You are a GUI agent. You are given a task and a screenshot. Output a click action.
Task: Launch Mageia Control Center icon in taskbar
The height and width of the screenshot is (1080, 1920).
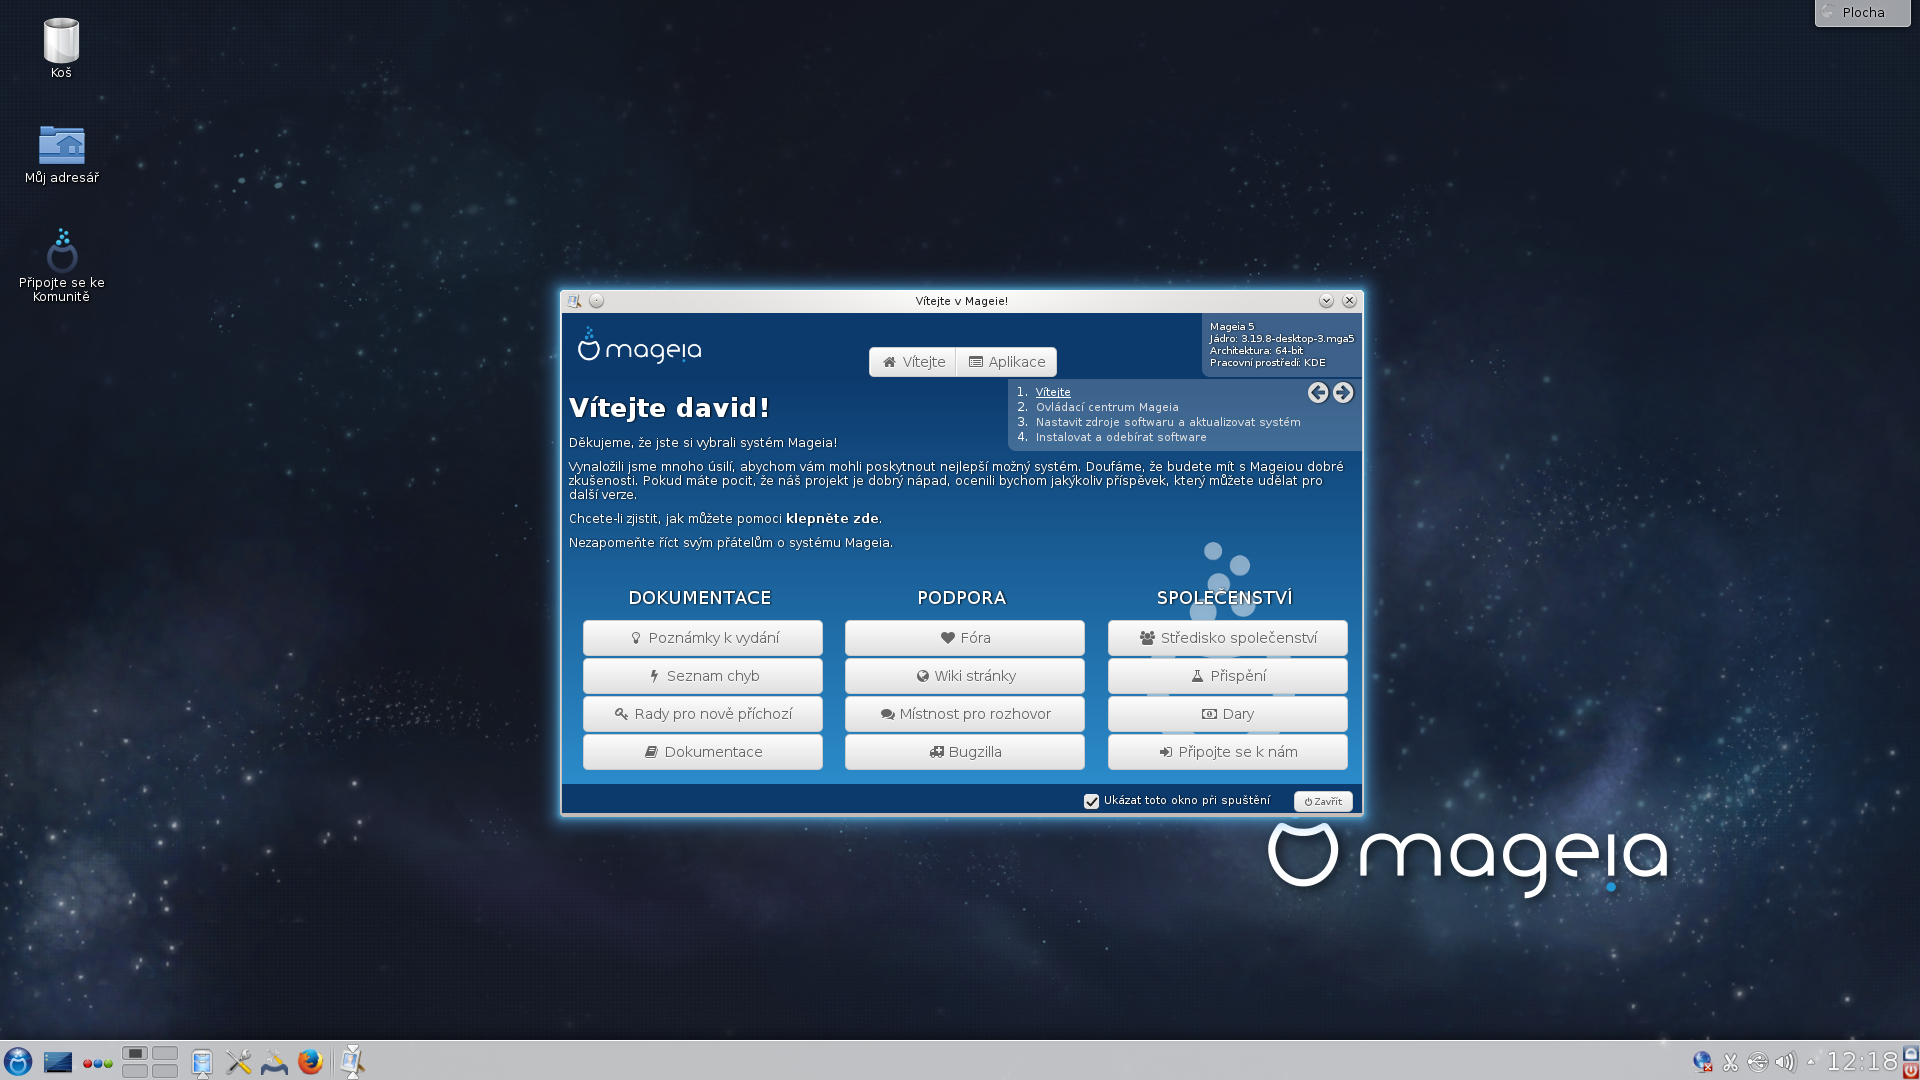coord(274,1062)
